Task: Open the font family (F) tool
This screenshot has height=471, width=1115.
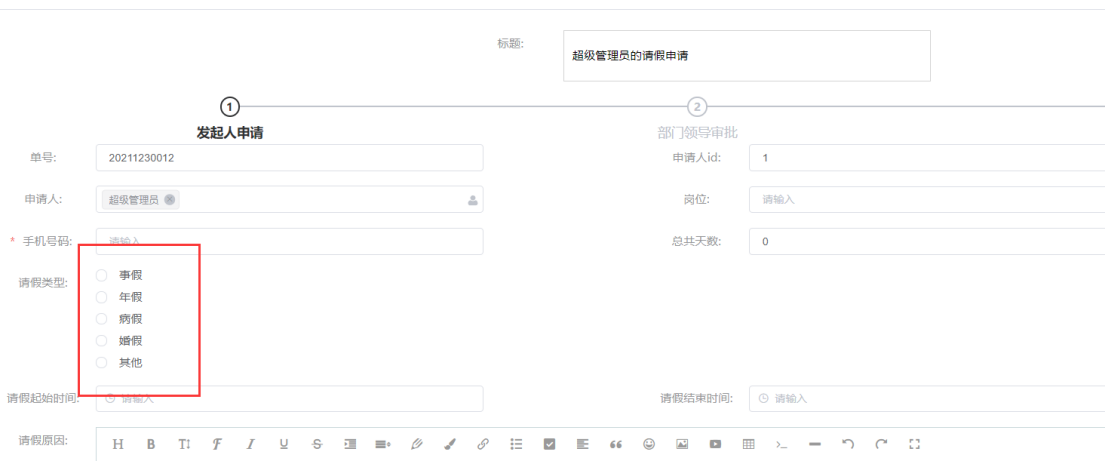Action: click(218, 444)
